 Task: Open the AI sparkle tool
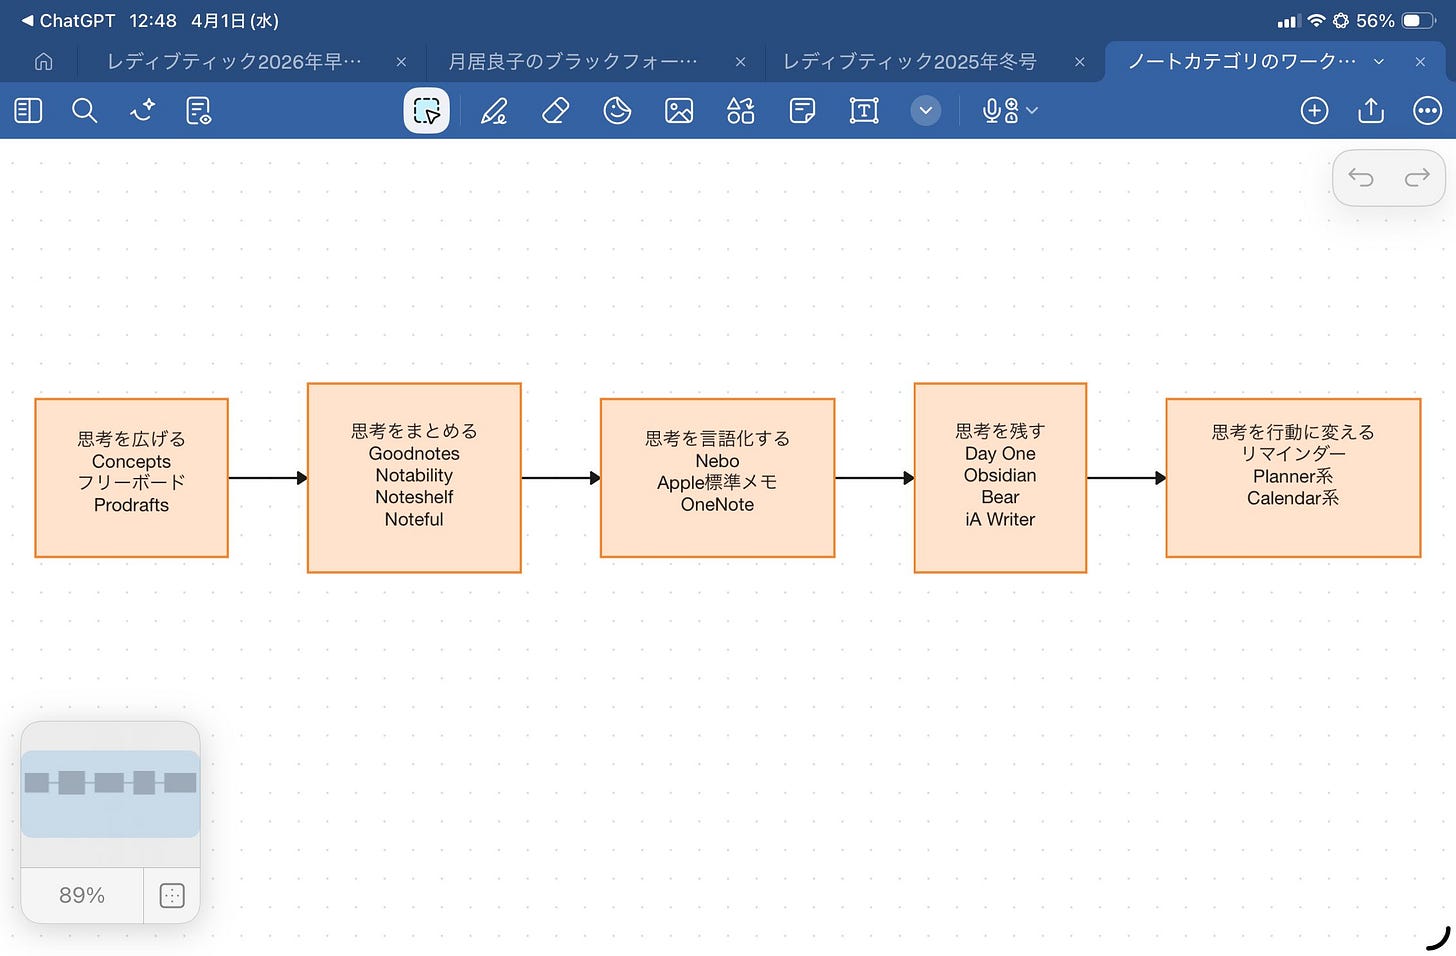pos(143,111)
